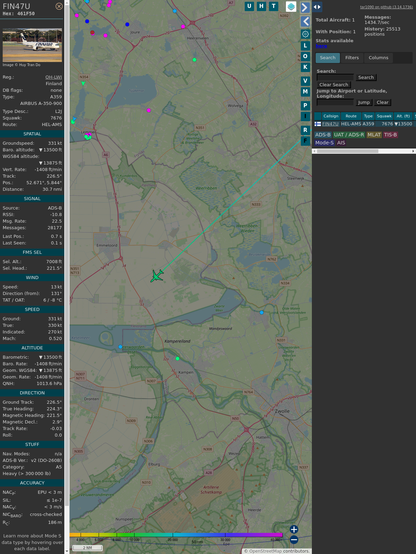Viewport: 416px width, 554px height.
Task: Open the OH-LWI registration link
Action: (x=53, y=77)
